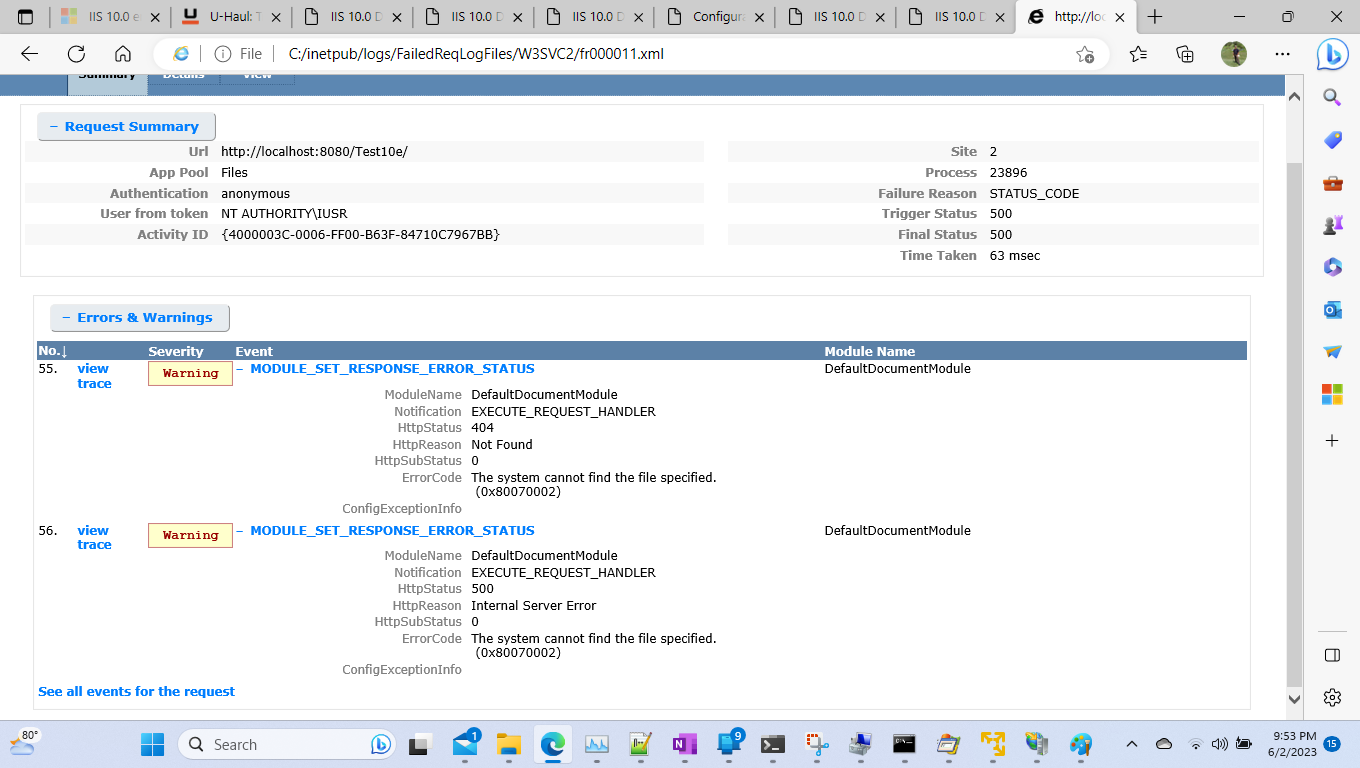Click the Url value http://localhost:8080/Test10e/
Image resolution: width=1360 pixels, height=768 pixels.
pos(314,152)
